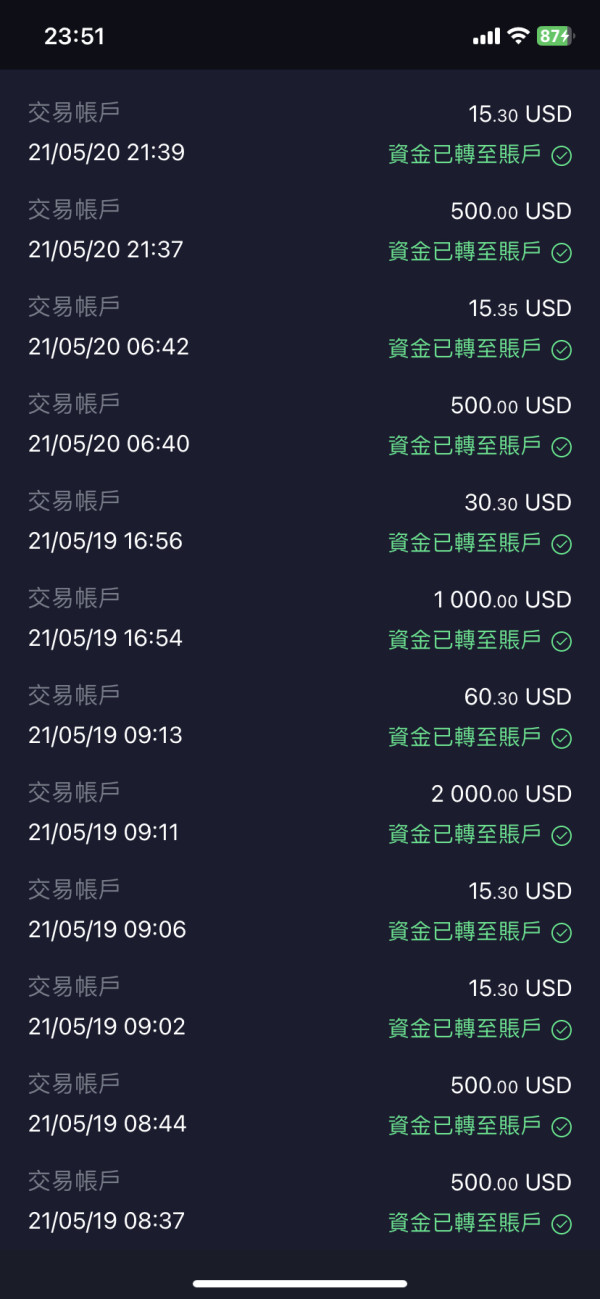This screenshot has width=600, height=1299.
Task: Tap checkmark icon for 21/05/20 21:37 entry
Action: (562, 253)
